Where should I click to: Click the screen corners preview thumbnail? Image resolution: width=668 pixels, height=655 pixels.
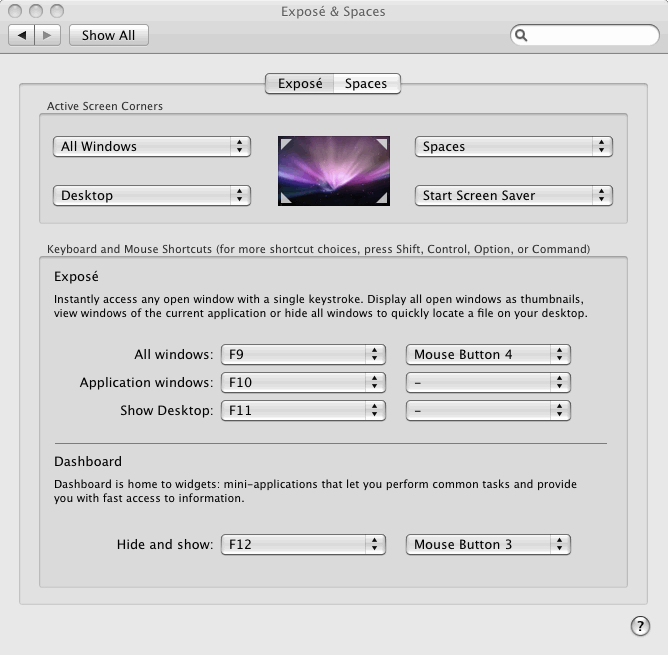[333, 171]
